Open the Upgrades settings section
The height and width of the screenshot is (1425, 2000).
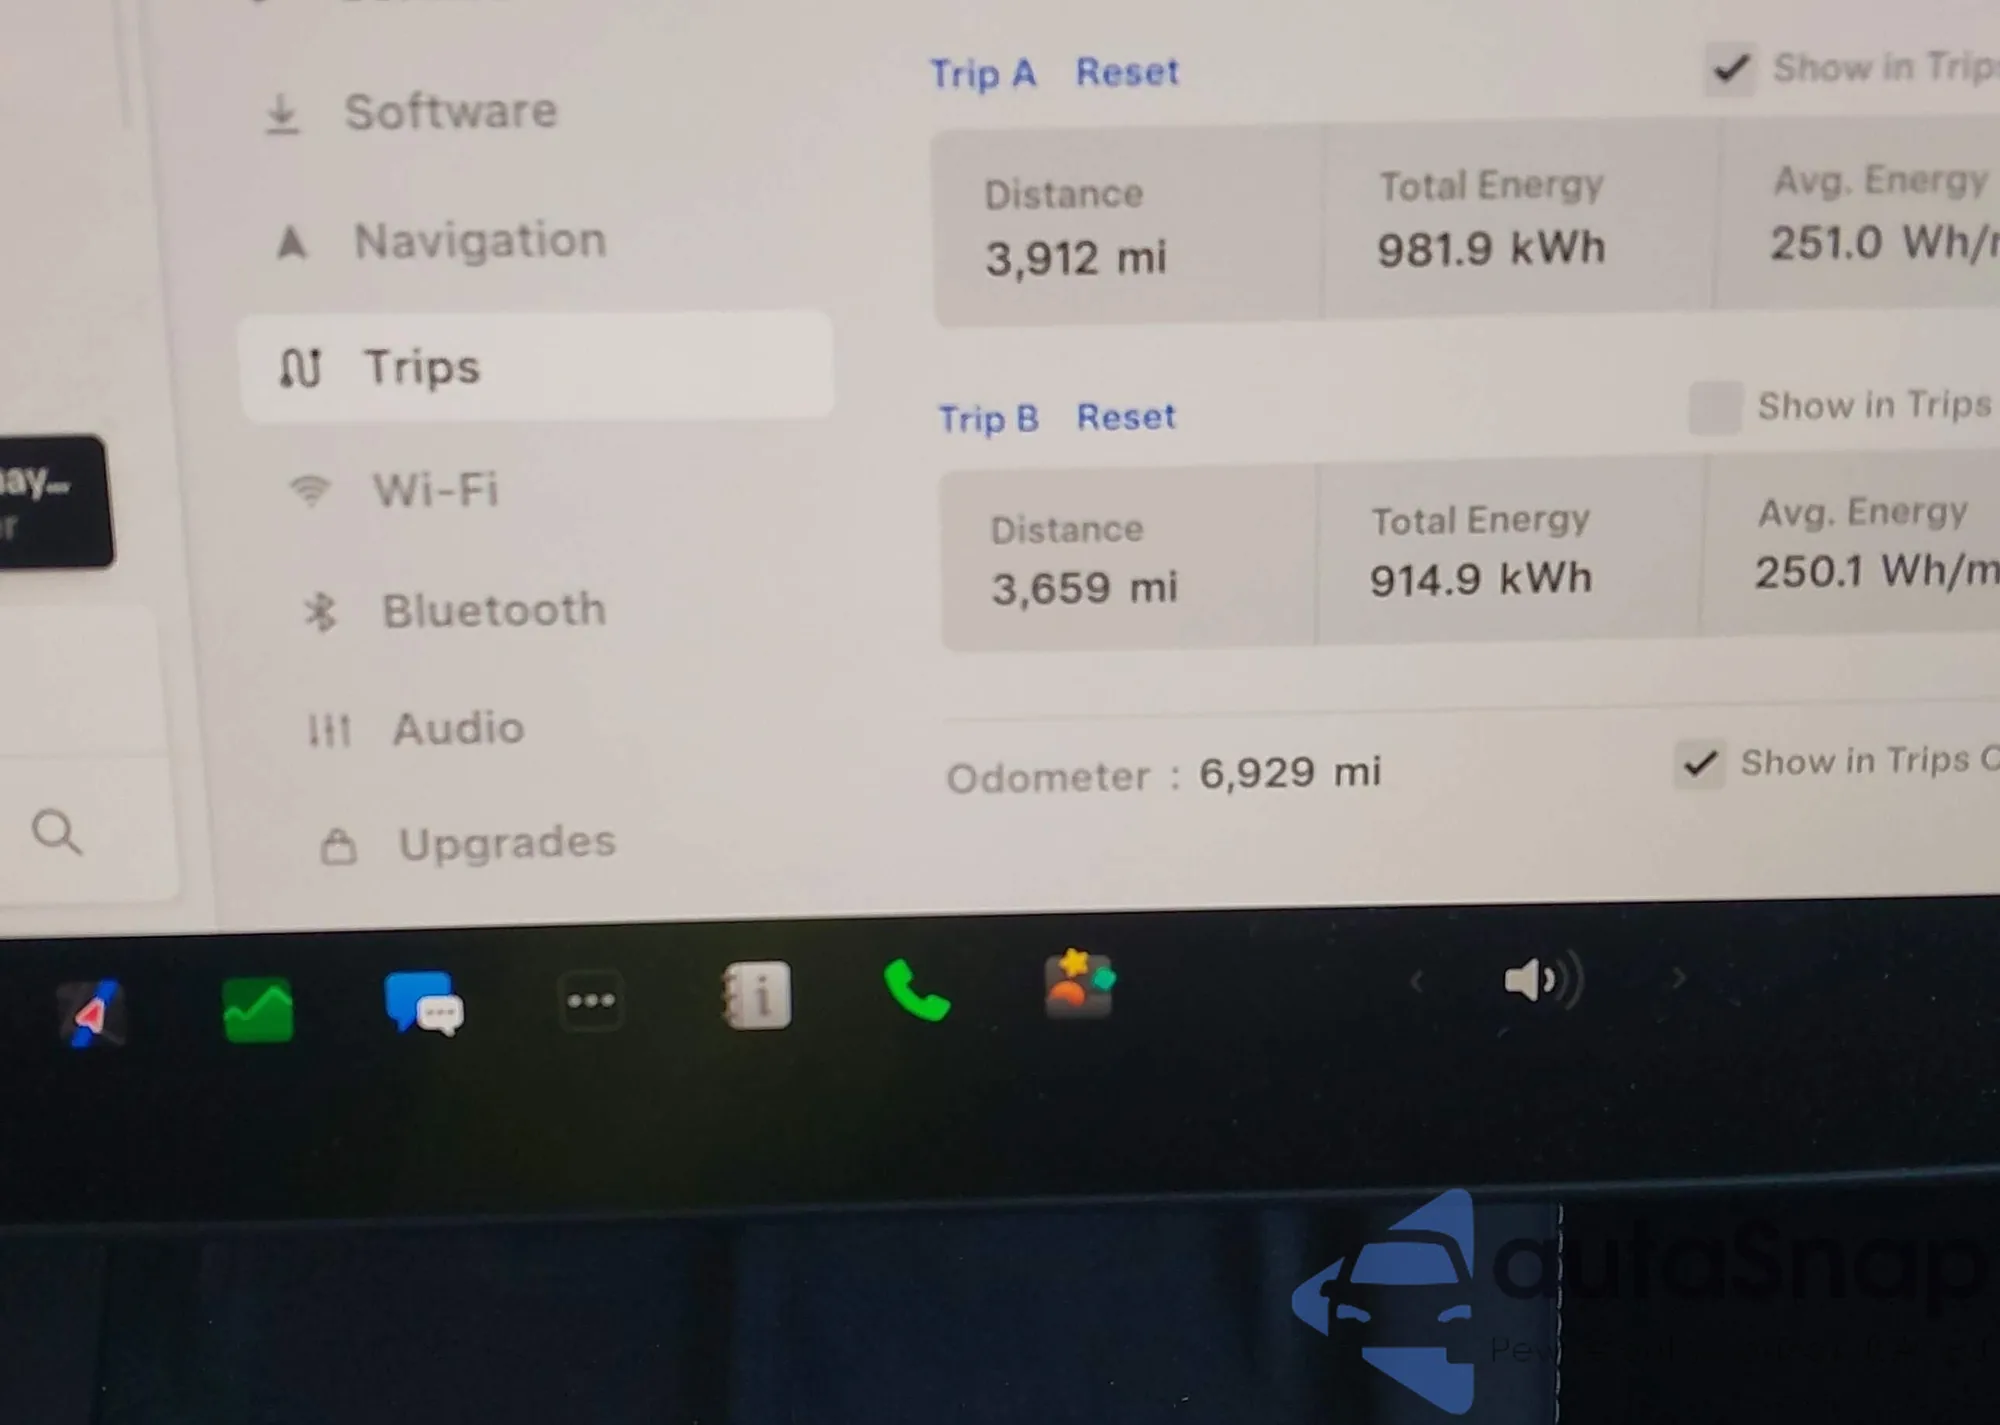click(x=506, y=844)
